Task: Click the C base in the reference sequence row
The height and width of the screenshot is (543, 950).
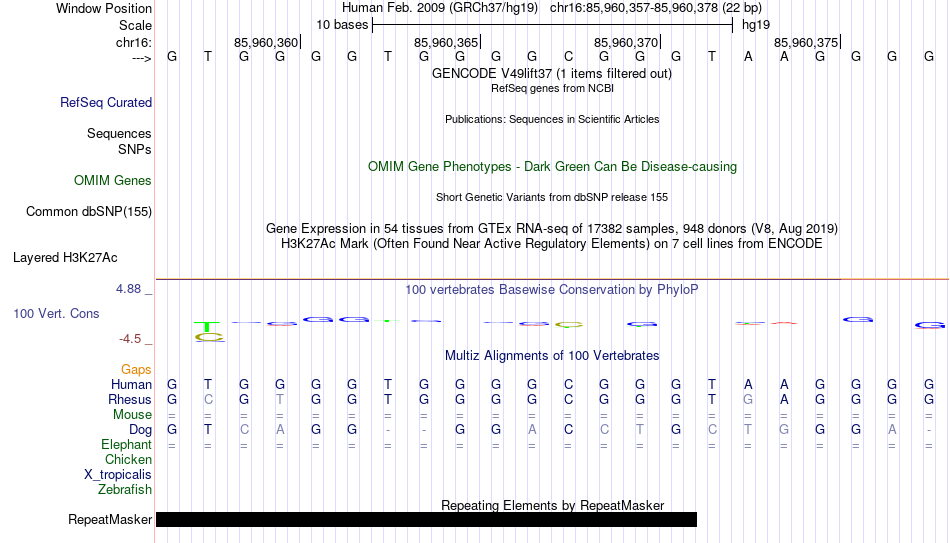Action: (x=568, y=57)
